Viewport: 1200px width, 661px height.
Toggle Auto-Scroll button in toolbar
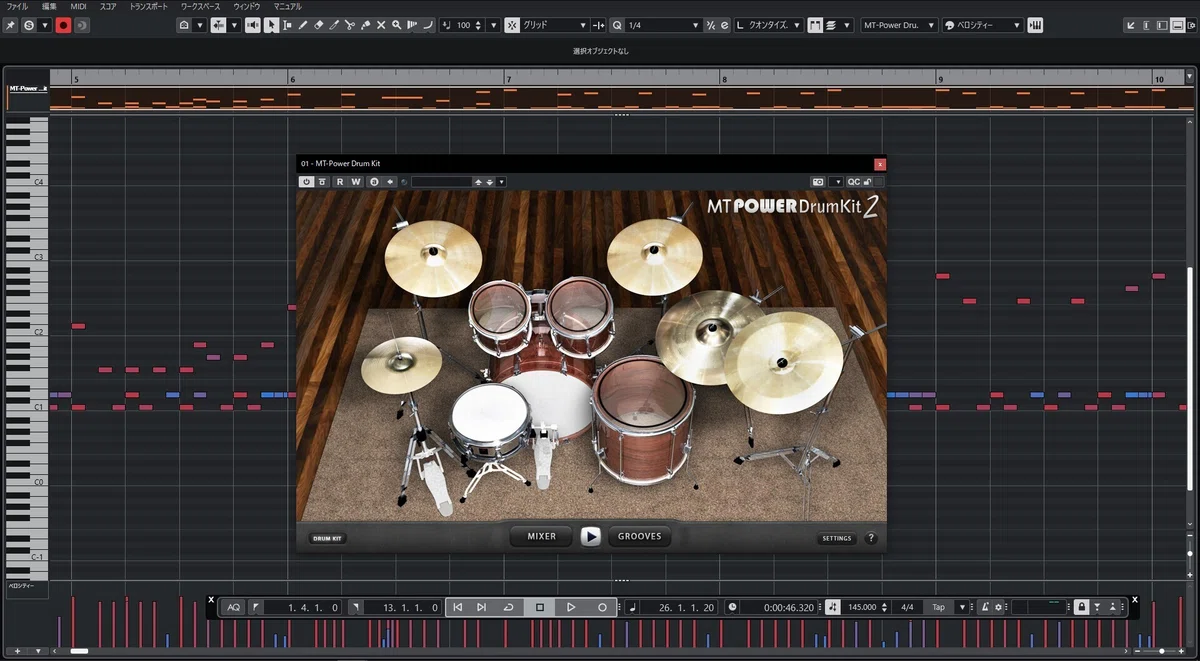[x=217, y=25]
